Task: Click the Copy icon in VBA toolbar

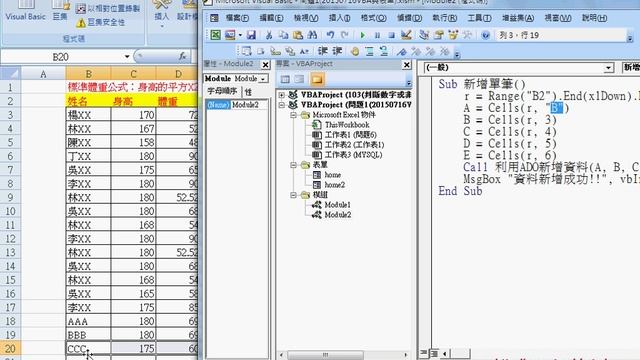Action: [283, 35]
